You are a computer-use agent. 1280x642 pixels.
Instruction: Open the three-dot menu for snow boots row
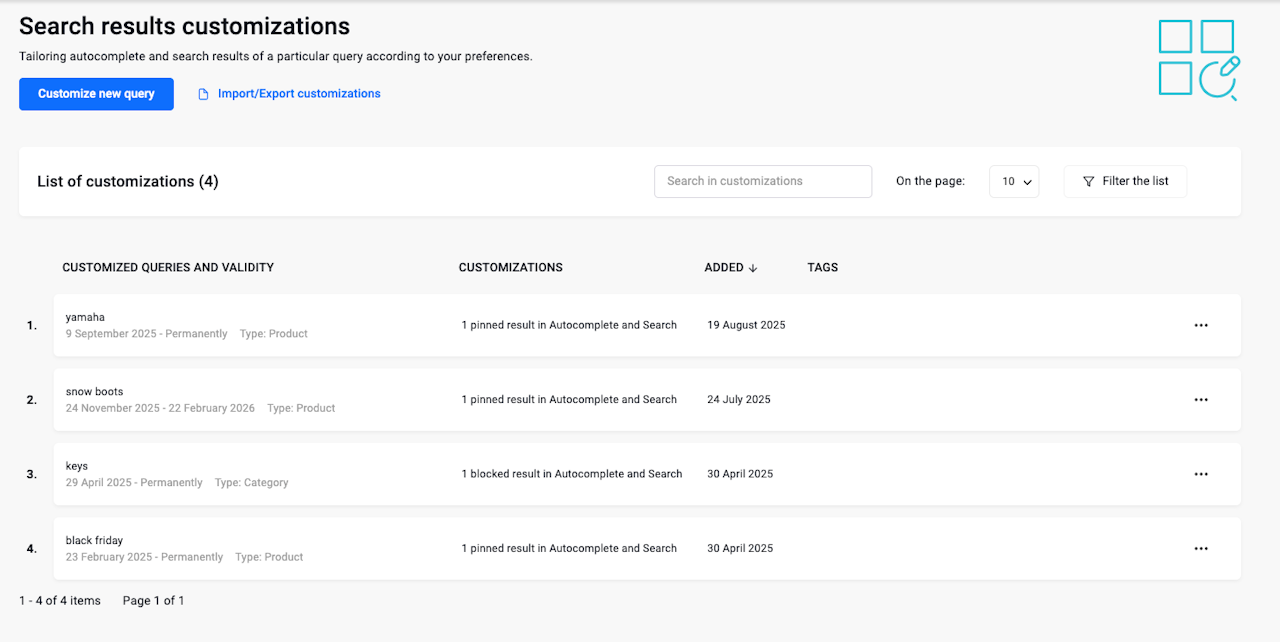1201,400
